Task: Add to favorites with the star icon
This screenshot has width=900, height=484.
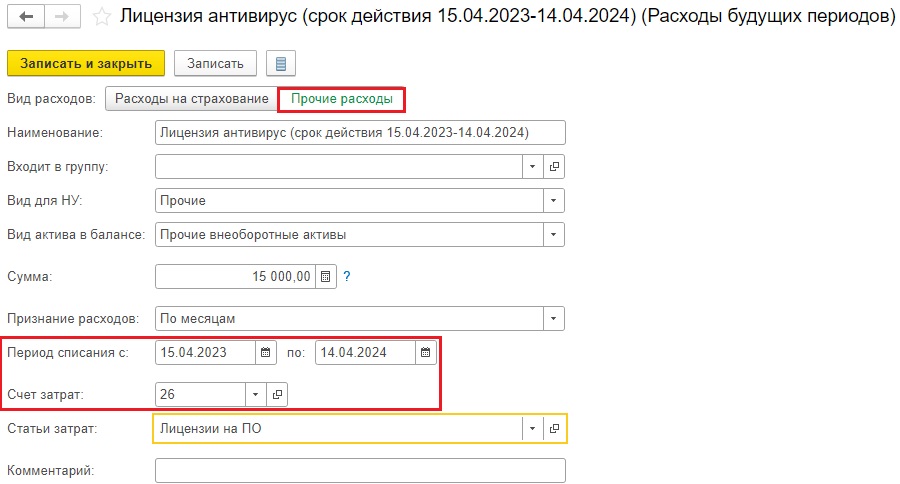Action: [102, 17]
